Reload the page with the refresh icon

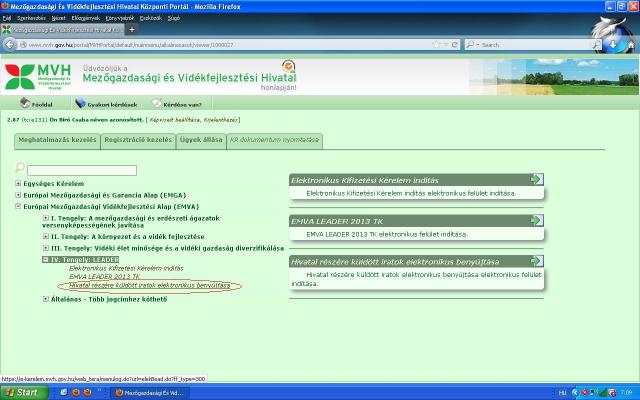(x=454, y=44)
